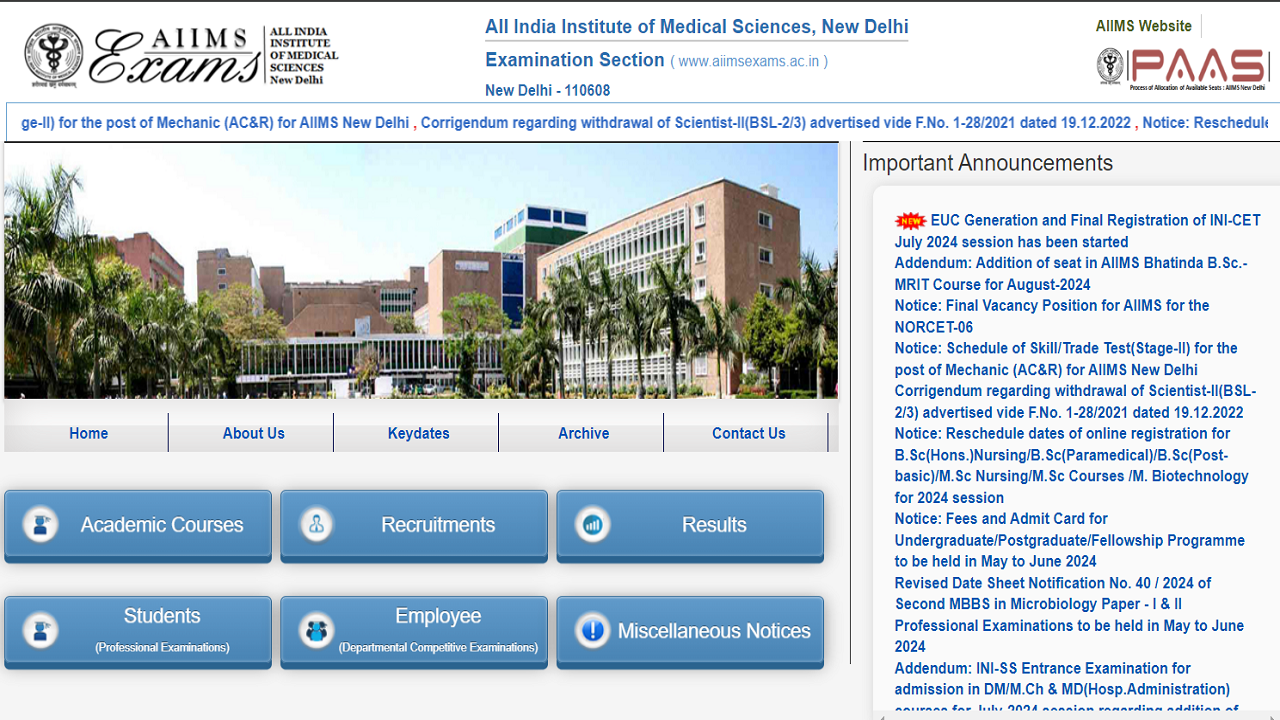1280x720 pixels.
Task: Visit the AIIMS Website link
Action: [x=1143, y=26]
